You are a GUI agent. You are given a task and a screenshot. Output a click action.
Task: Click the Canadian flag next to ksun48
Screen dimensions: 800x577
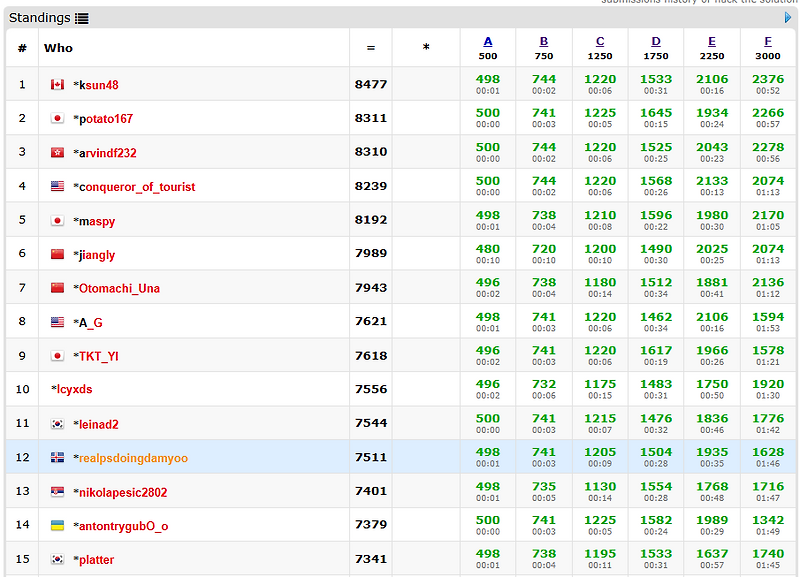pyautogui.click(x=57, y=85)
